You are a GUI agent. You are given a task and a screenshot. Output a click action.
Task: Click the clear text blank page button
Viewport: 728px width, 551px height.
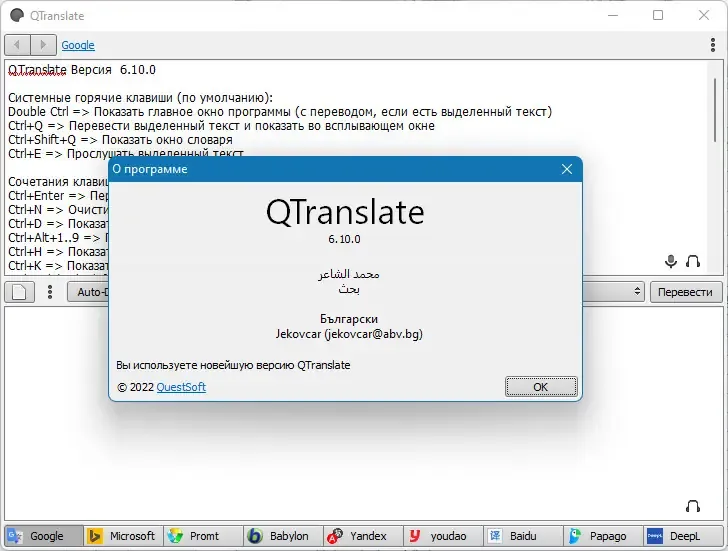20,292
